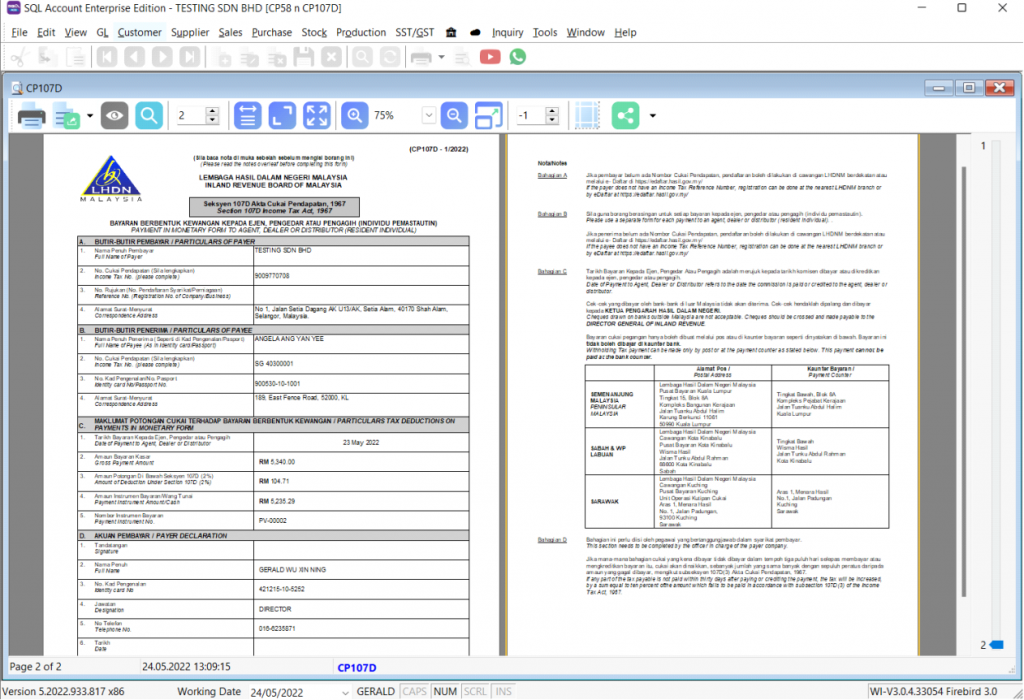This screenshot has width=1024, height=700.
Task: Click the black cloud menu icon
Action: pyautogui.click(x=475, y=33)
